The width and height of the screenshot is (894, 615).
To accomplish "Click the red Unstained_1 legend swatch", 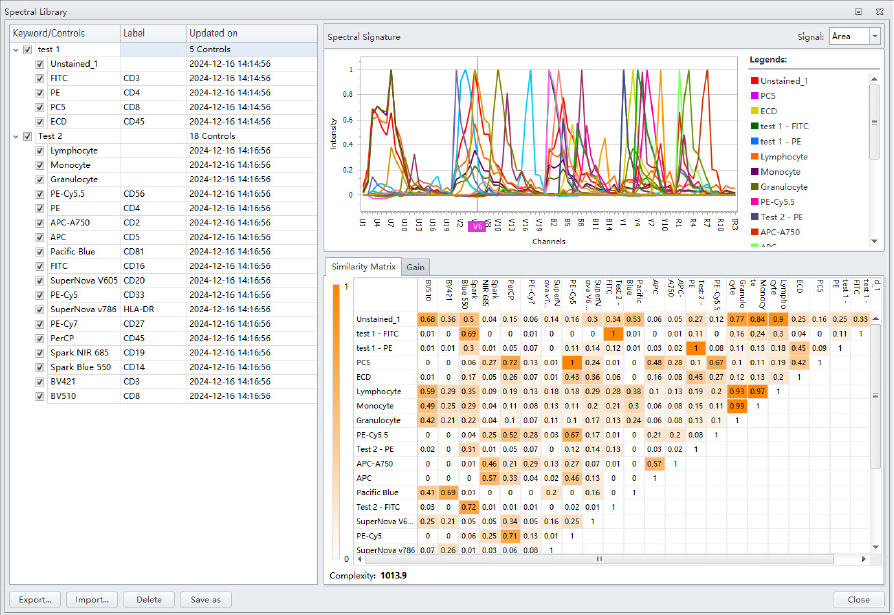I will (754, 81).
